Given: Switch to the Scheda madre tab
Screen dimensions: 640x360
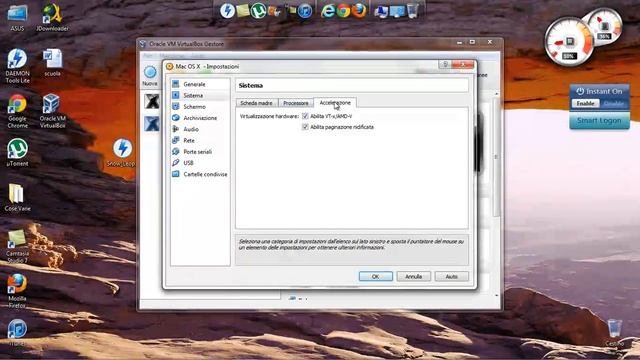Looking at the screenshot, I should pyautogui.click(x=256, y=103).
